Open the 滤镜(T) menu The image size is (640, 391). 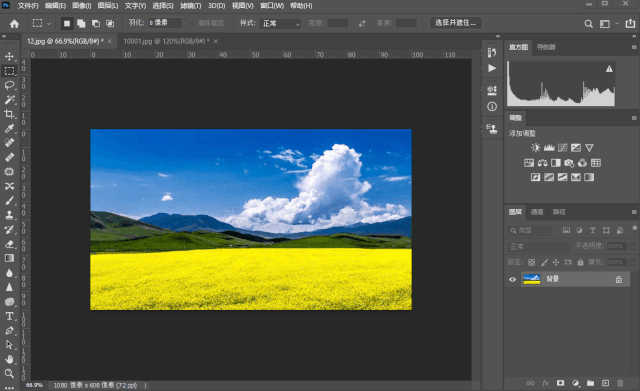click(191, 6)
